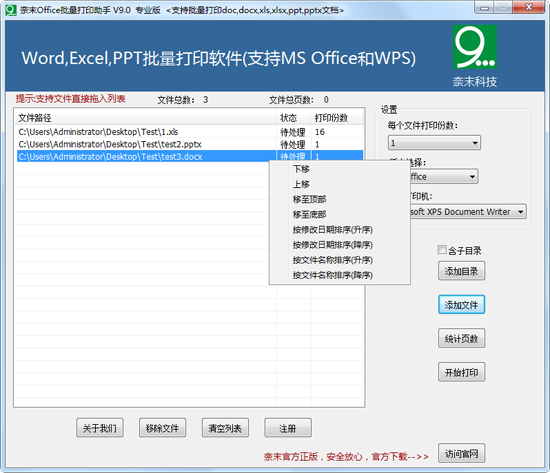Select the Test\1.xls file row

[189, 132]
